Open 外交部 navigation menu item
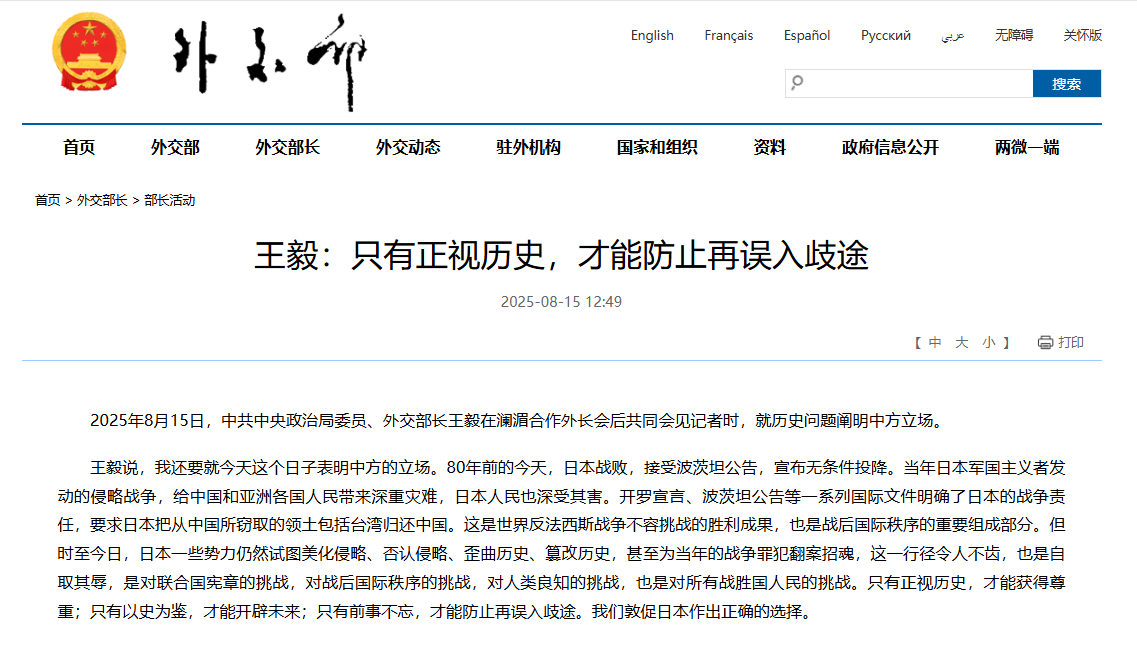Image resolution: width=1137 pixels, height=668 pixels. pos(175,147)
